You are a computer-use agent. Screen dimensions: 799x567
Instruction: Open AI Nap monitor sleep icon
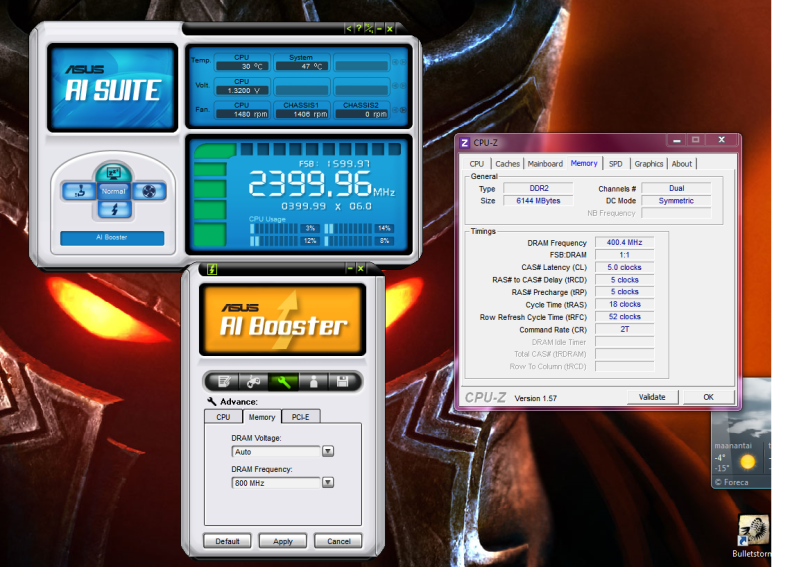[114, 173]
